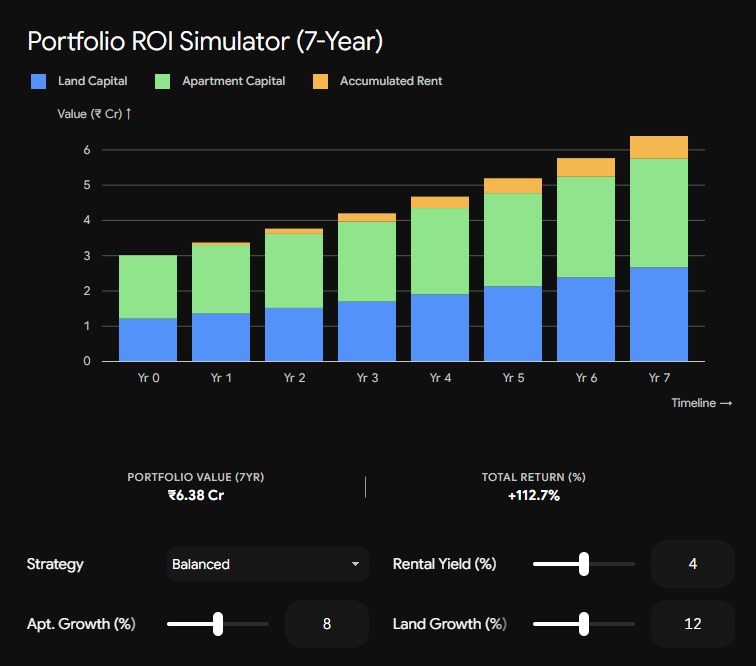Click the y-axis tick label 3
This screenshot has height=666, width=756.
pyautogui.click(x=87, y=256)
